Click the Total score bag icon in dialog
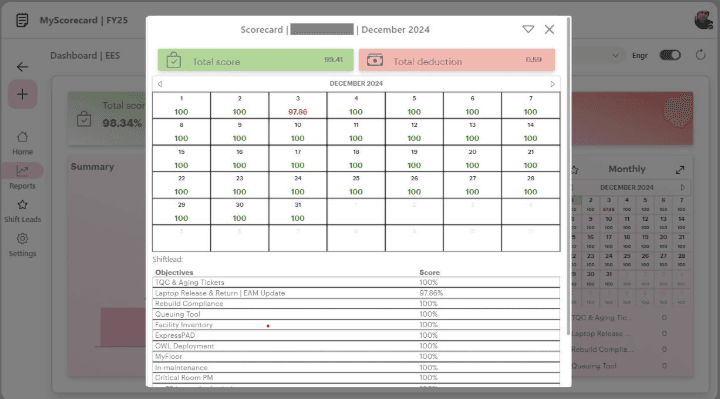This screenshot has height=399, width=720. click(x=174, y=60)
